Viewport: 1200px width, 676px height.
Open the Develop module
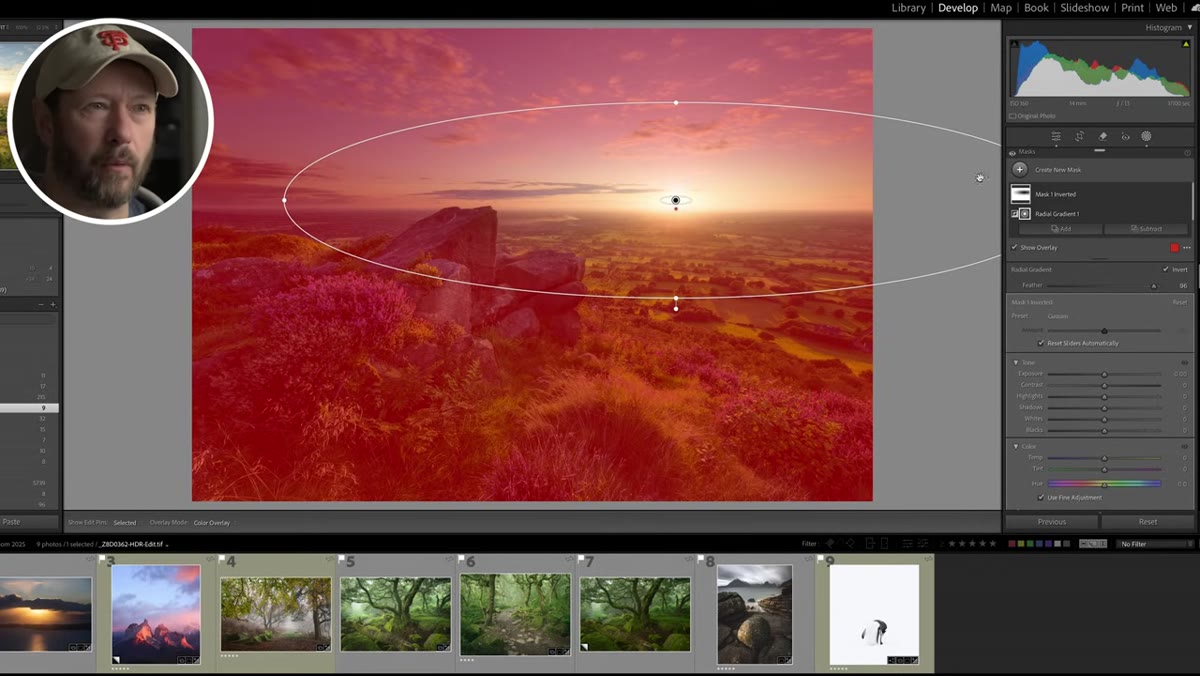[x=958, y=8]
